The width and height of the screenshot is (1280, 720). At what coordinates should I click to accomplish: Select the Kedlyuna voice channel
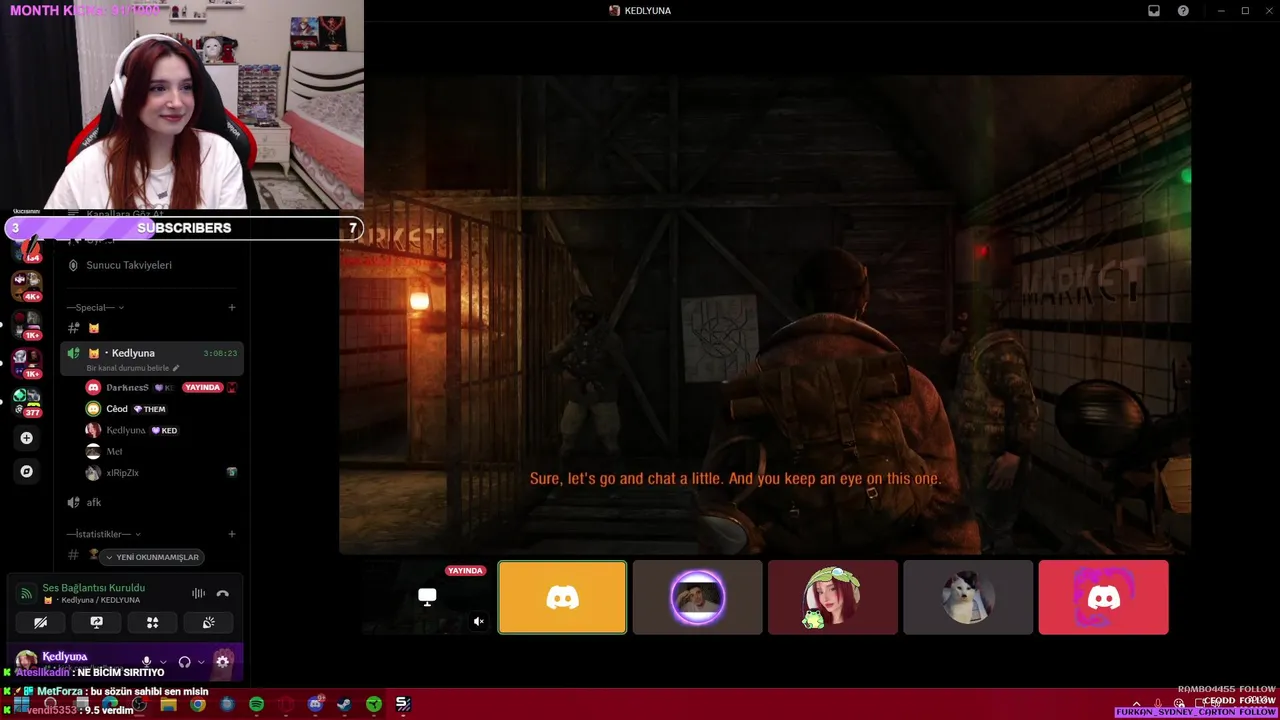[x=152, y=358]
